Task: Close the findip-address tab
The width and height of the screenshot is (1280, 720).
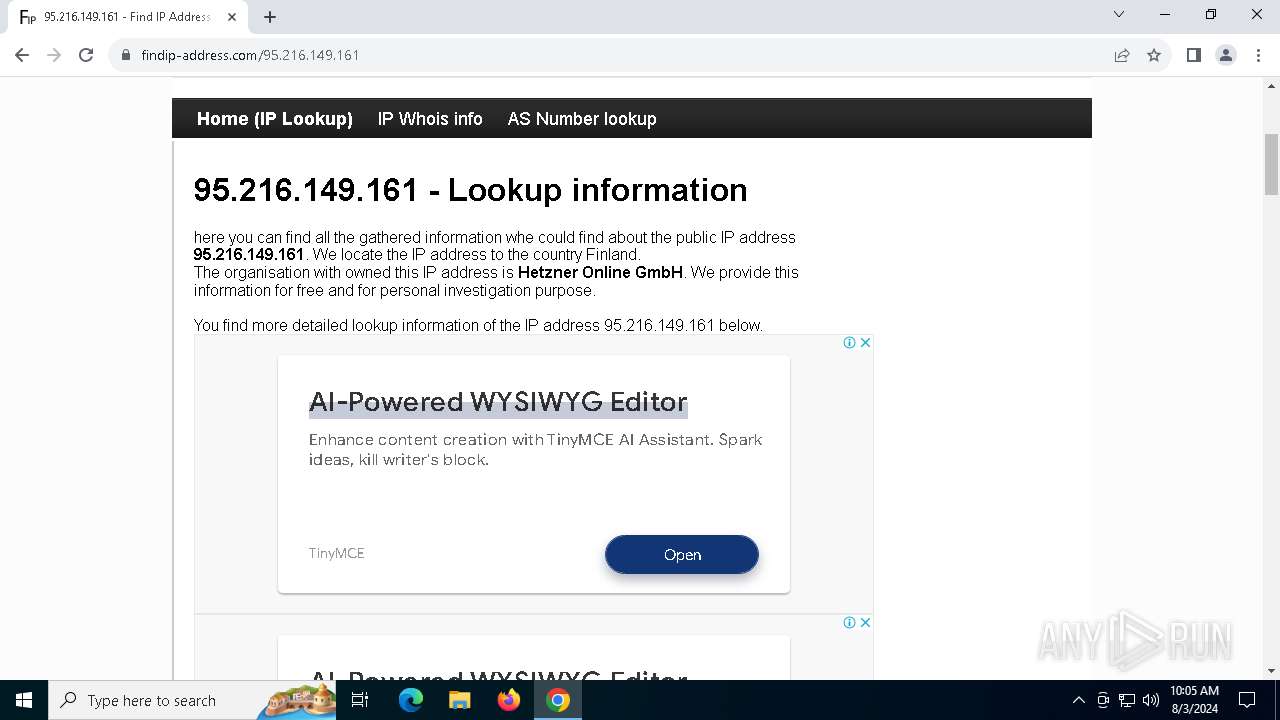Action: pos(232,17)
